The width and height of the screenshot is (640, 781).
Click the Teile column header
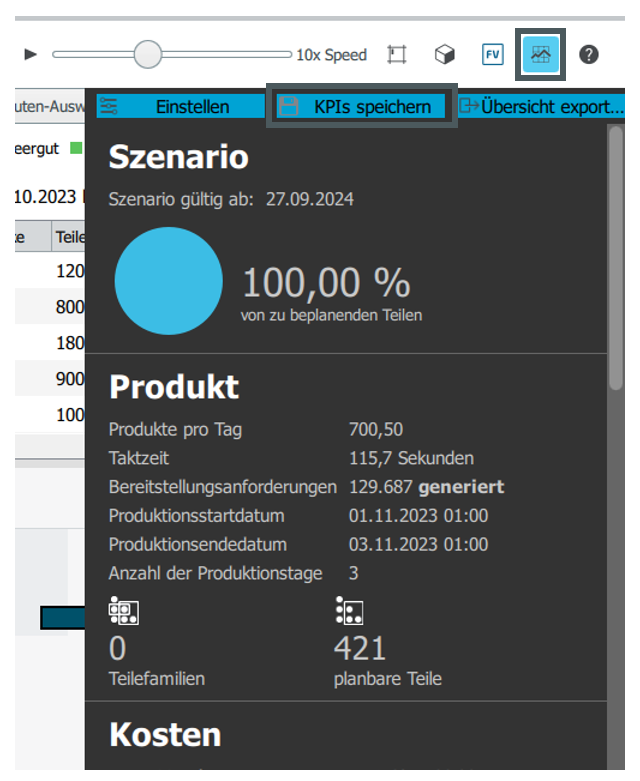pyautogui.click(x=69, y=237)
